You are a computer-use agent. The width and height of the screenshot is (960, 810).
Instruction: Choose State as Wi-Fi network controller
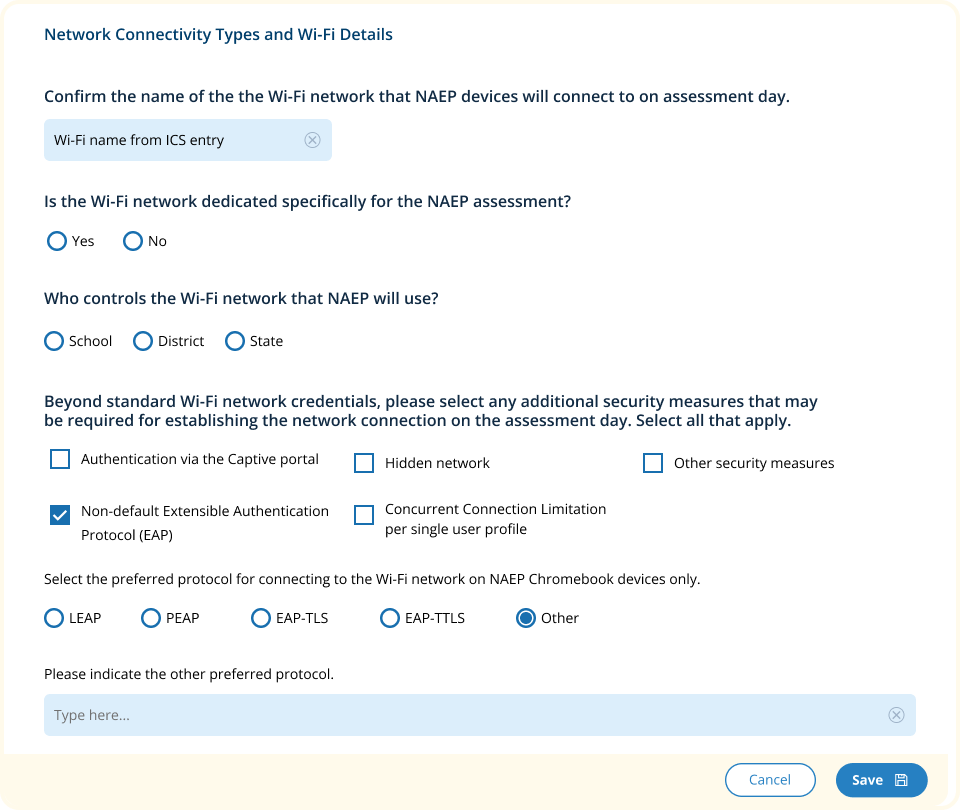tap(235, 341)
